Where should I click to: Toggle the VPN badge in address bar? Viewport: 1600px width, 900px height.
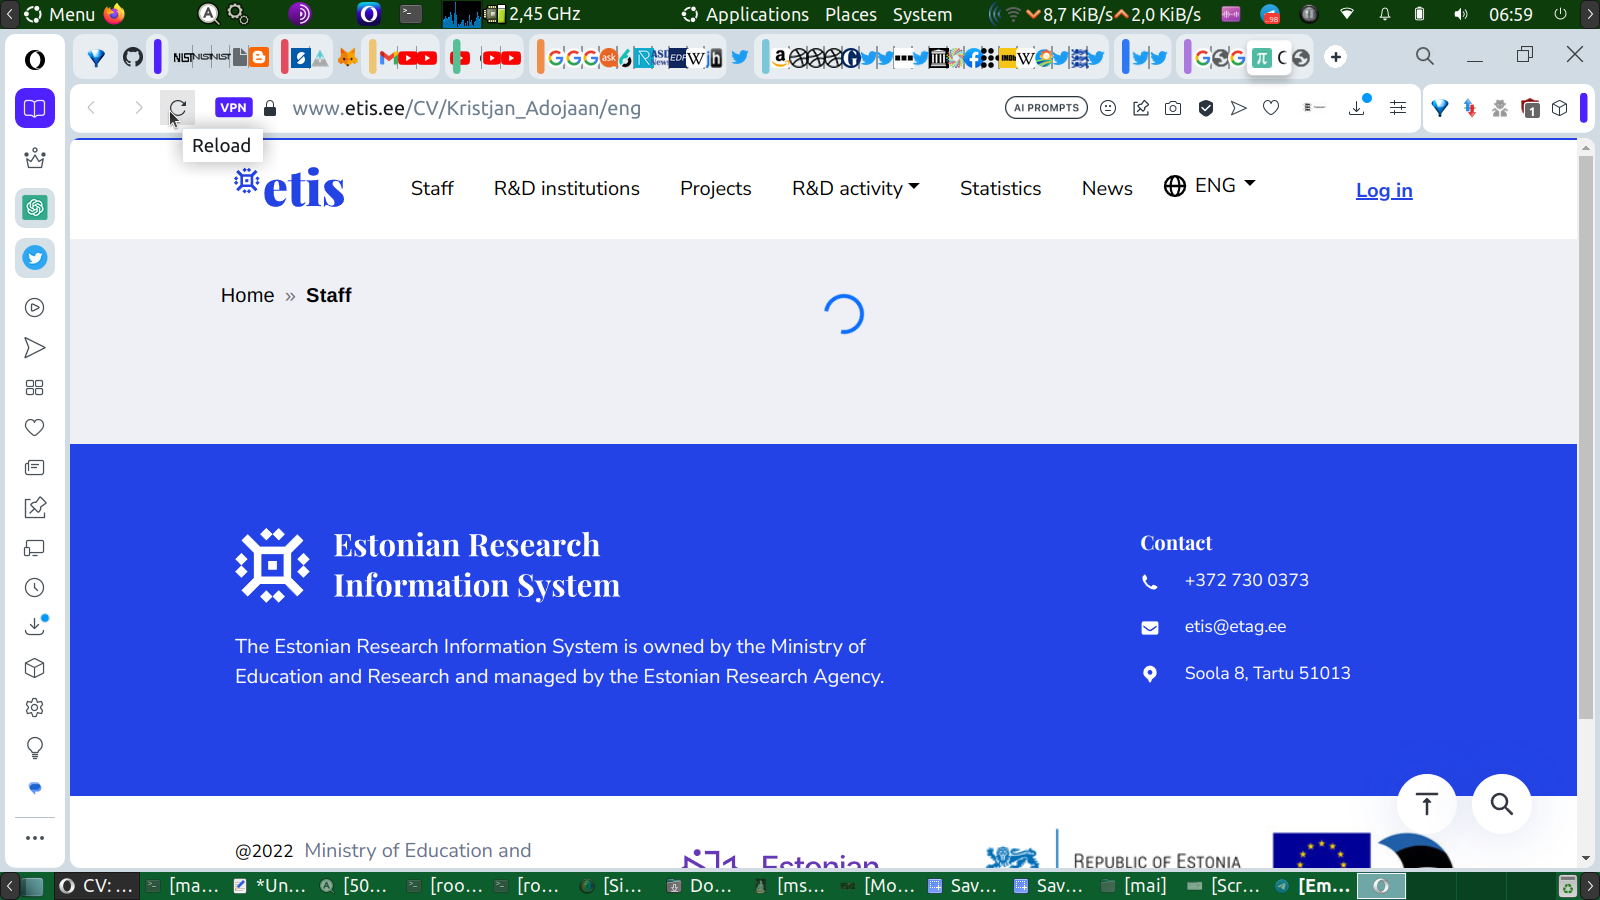pos(233,108)
